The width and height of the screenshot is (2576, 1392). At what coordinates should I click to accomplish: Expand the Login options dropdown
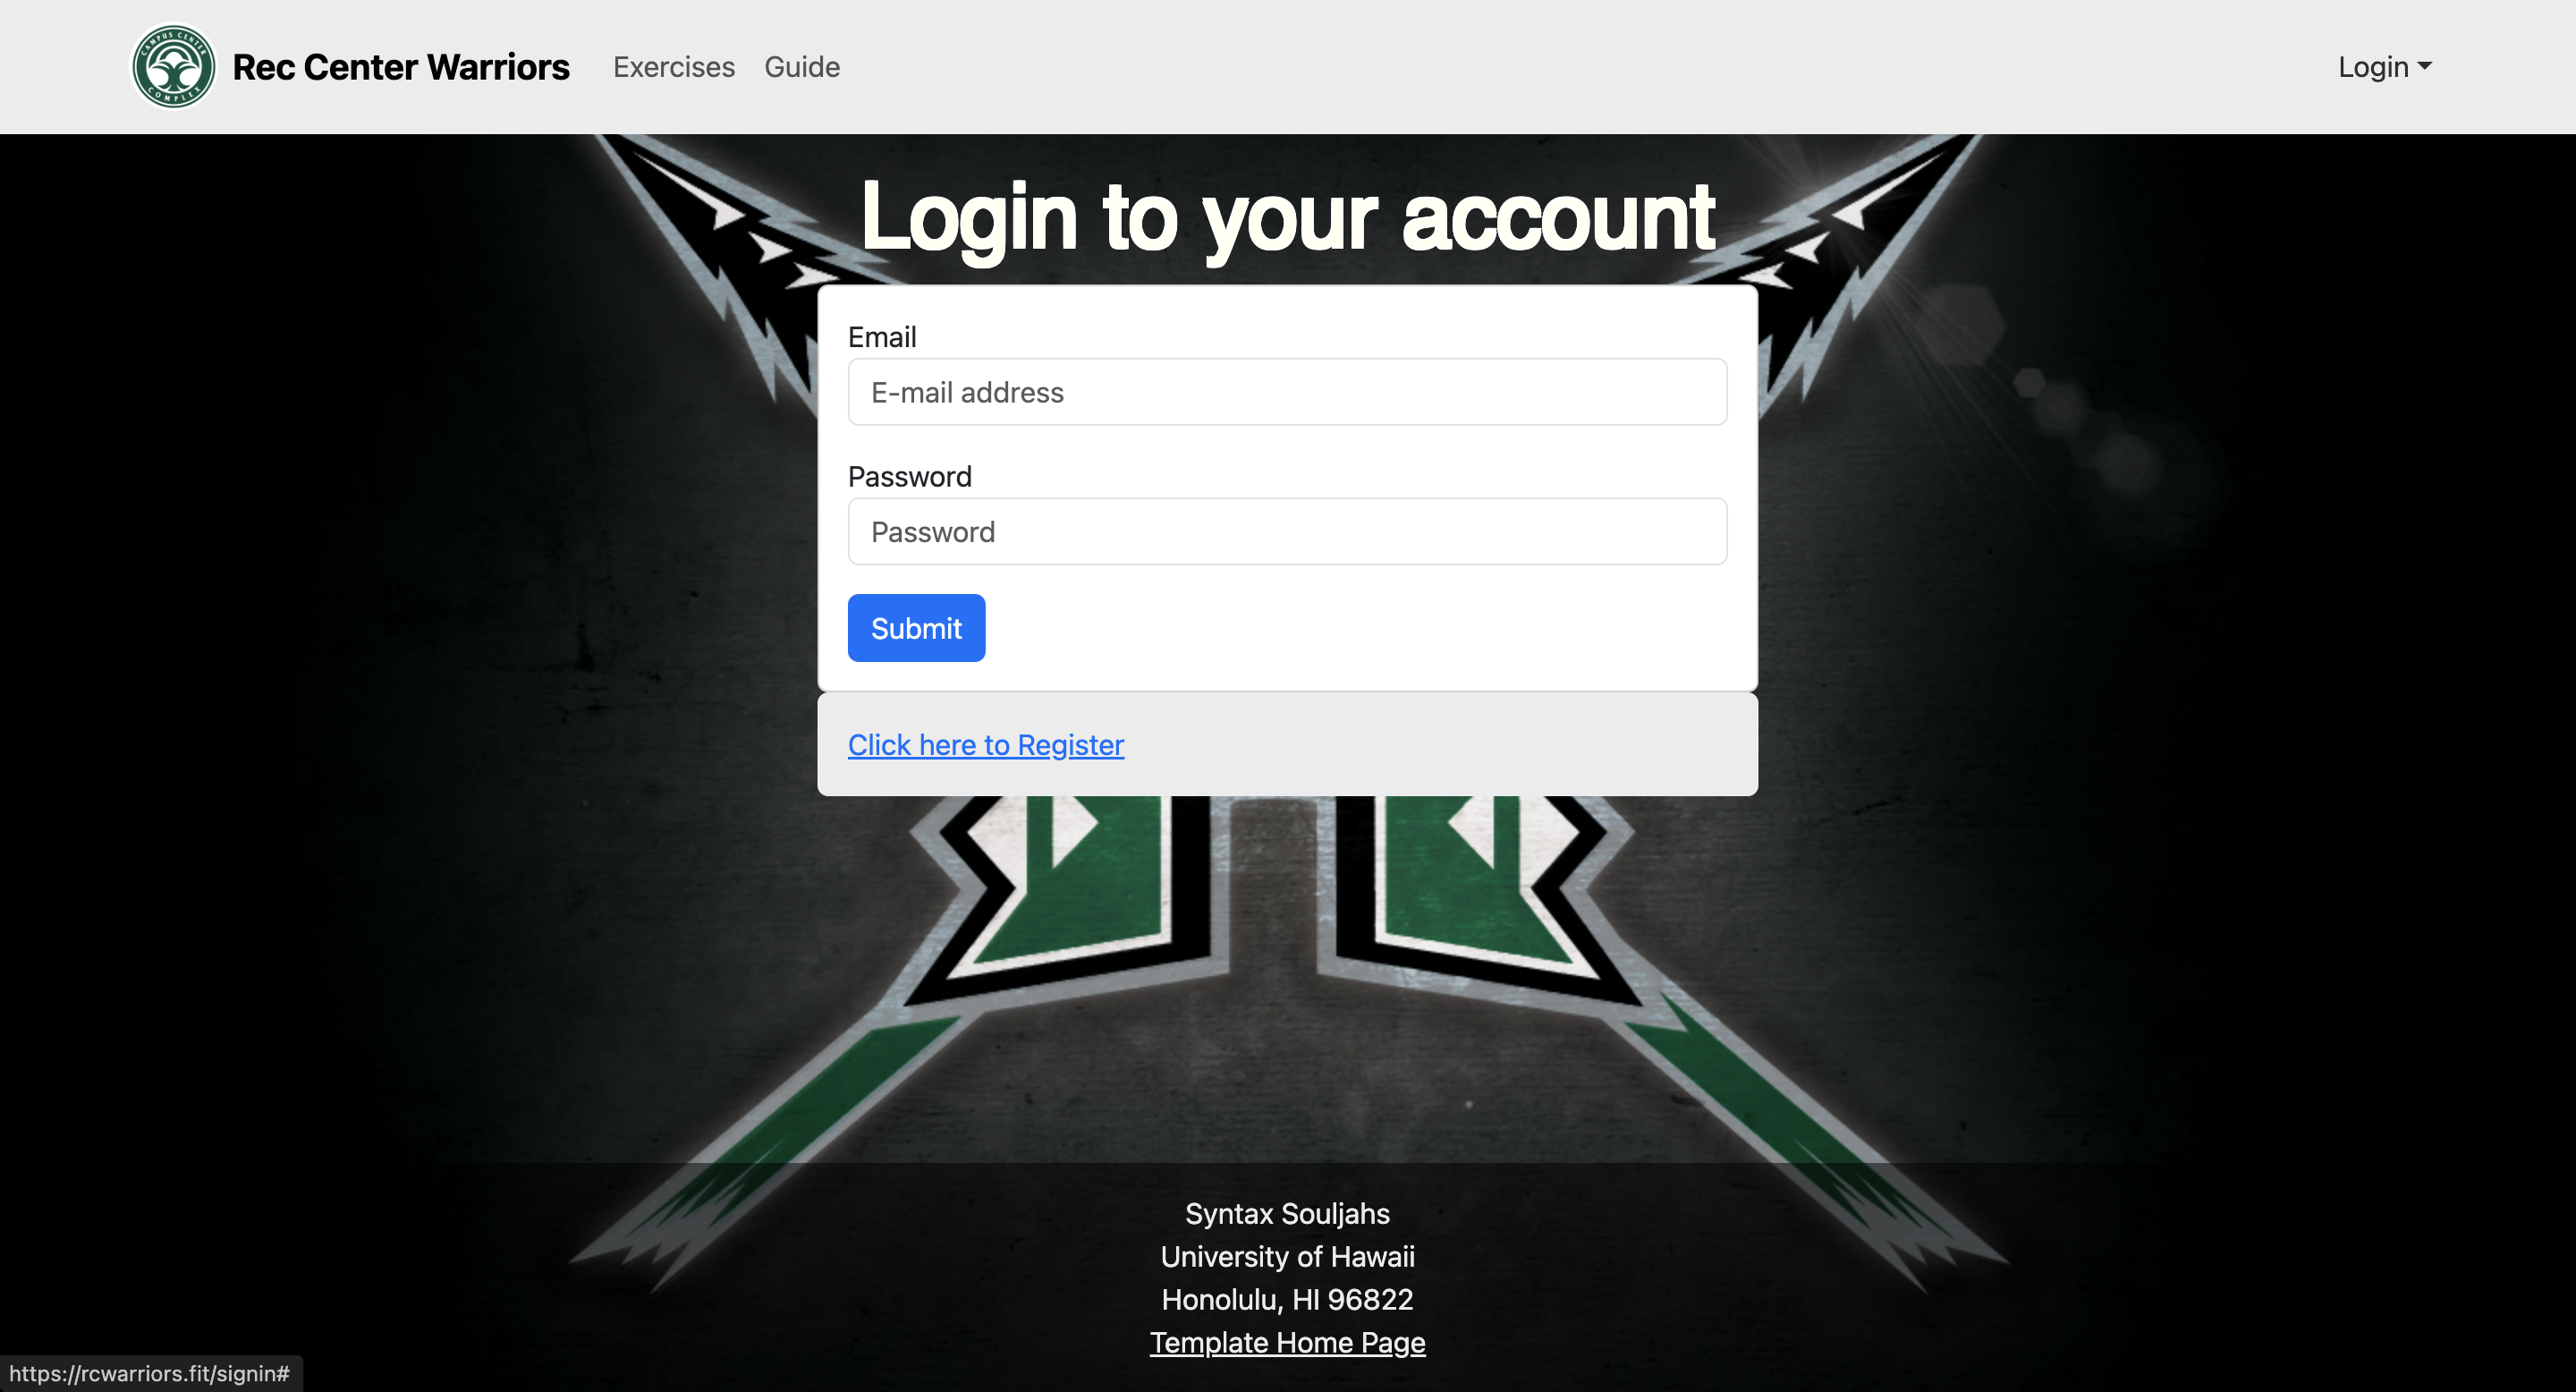(2385, 67)
